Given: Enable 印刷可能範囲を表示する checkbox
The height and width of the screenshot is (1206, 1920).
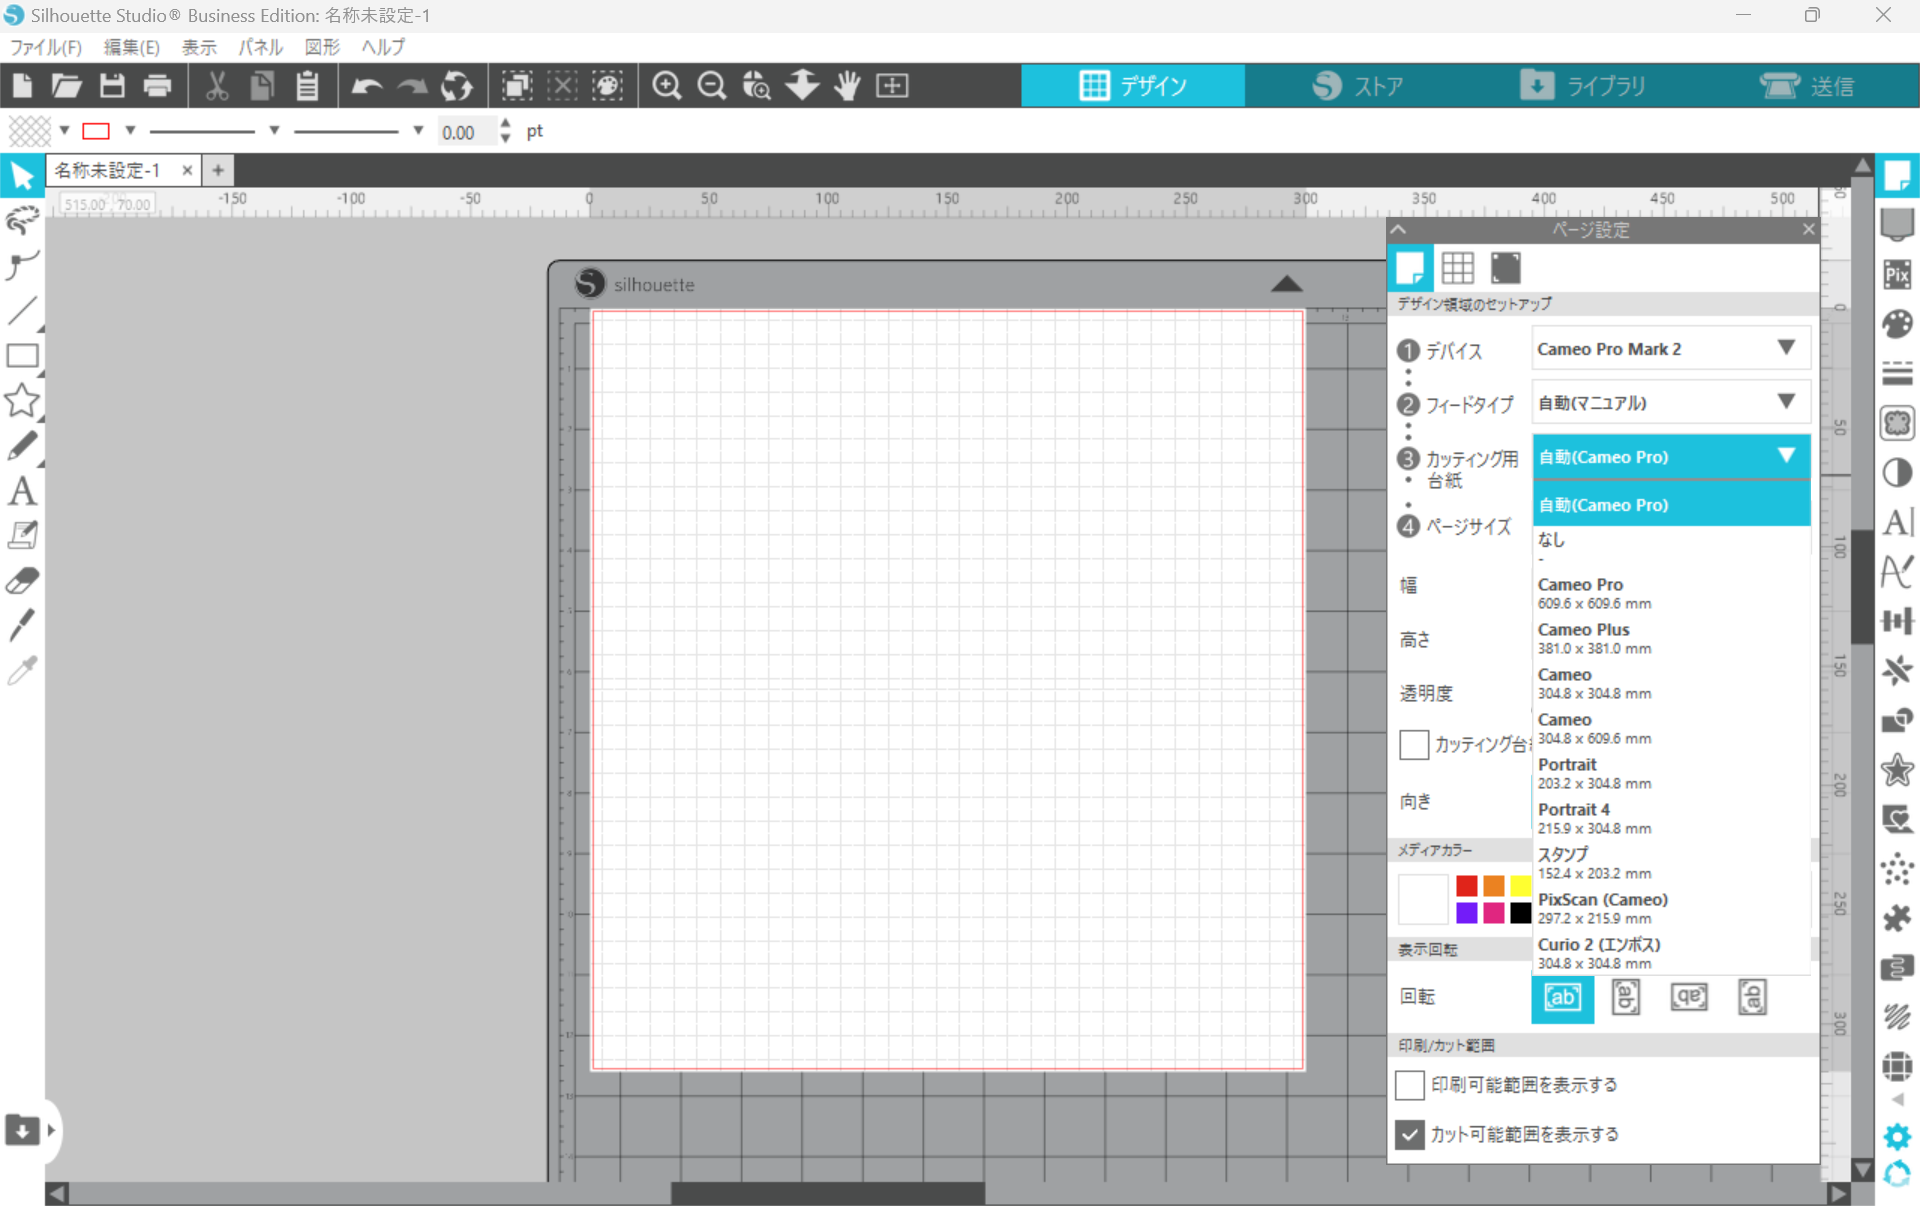Looking at the screenshot, I should [x=1410, y=1085].
